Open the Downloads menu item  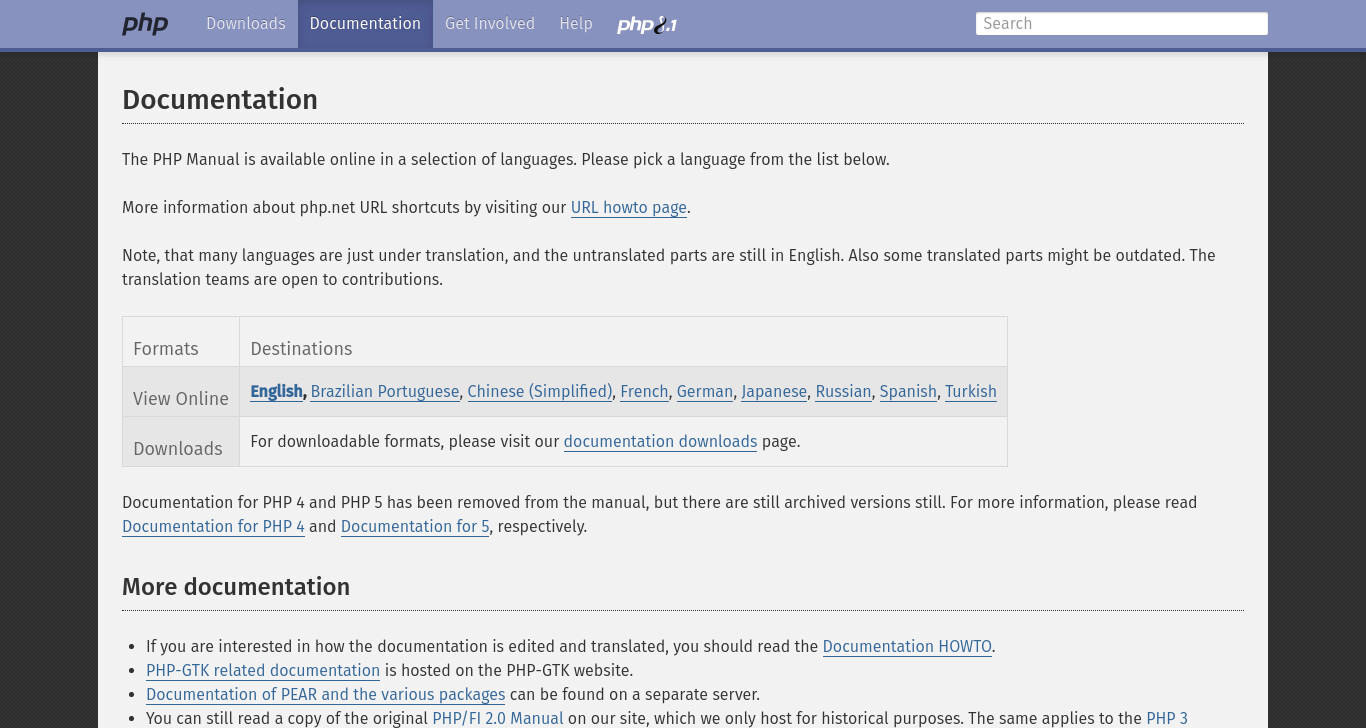click(246, 24)
